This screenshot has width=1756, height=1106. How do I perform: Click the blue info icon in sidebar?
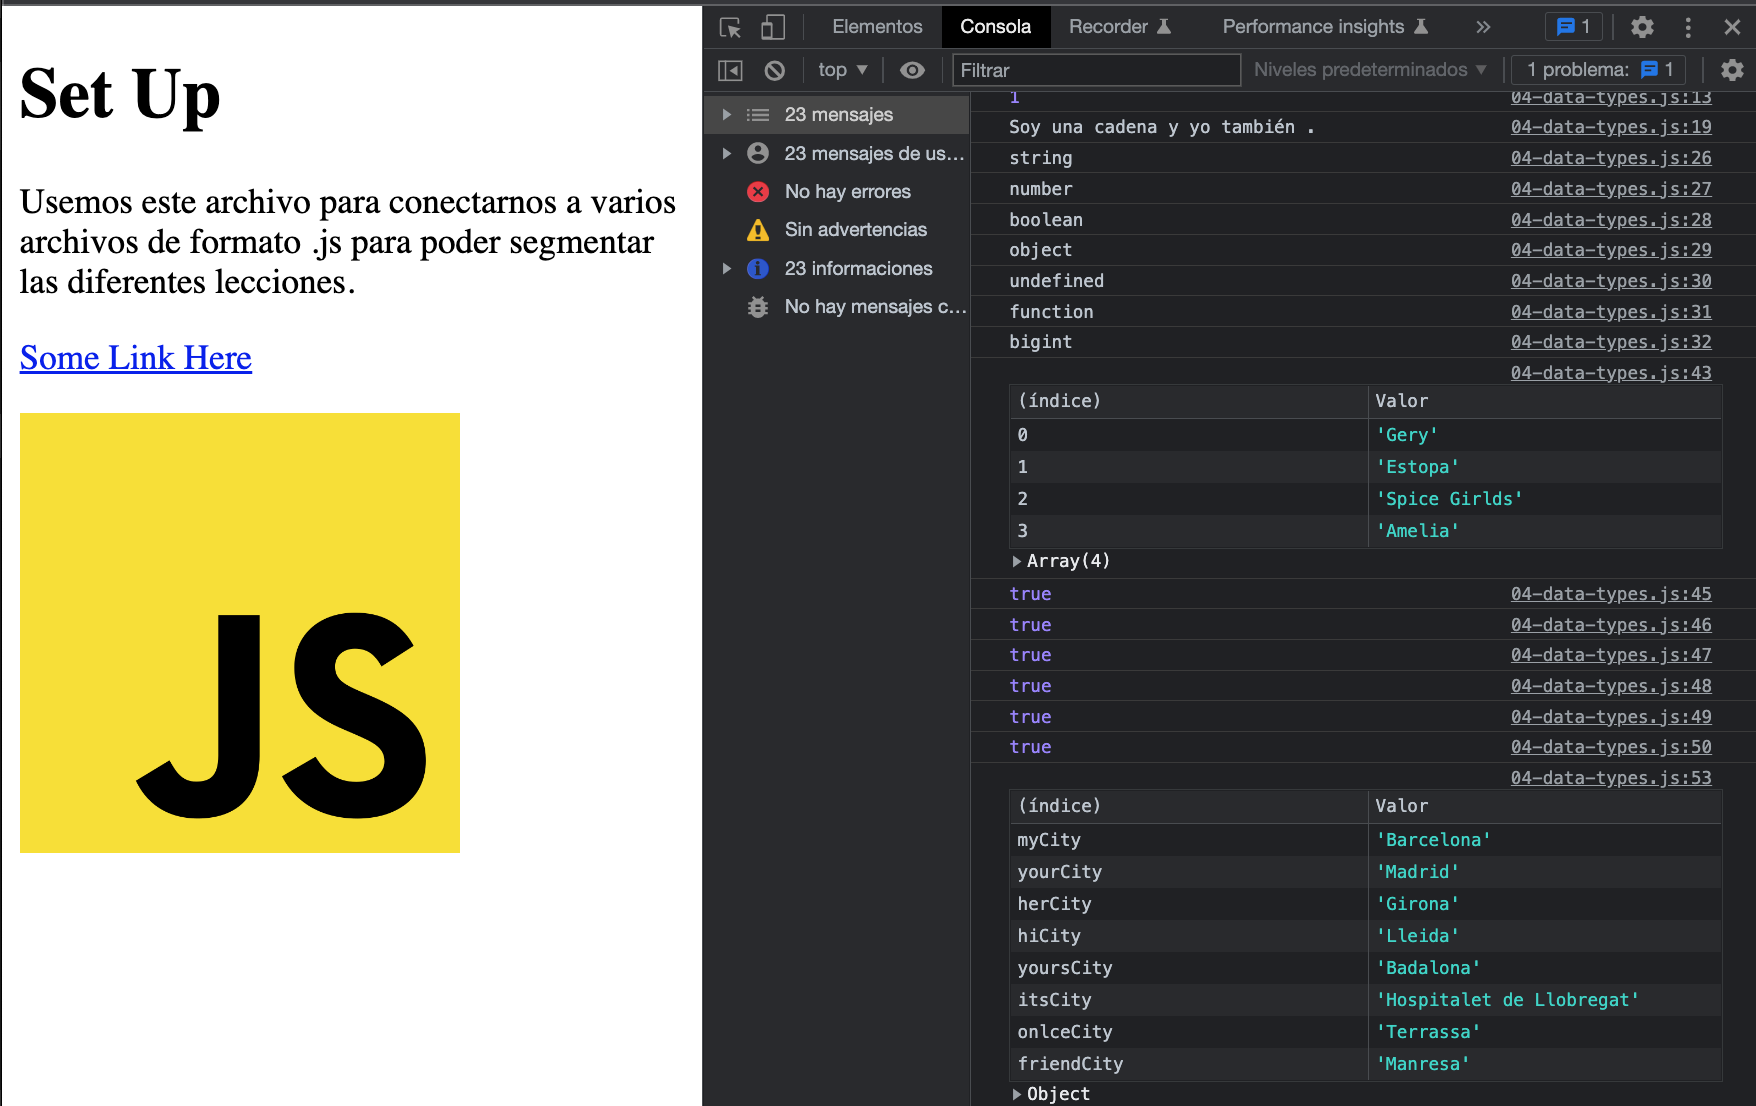point(758,268)
